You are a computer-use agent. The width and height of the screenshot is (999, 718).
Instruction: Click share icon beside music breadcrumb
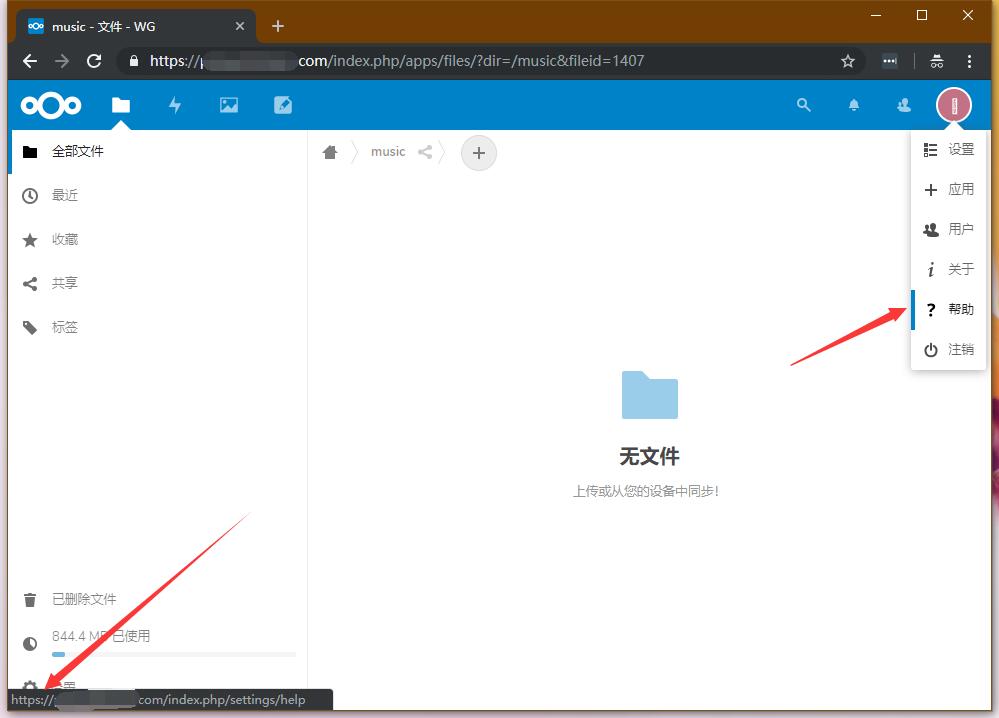425,152
